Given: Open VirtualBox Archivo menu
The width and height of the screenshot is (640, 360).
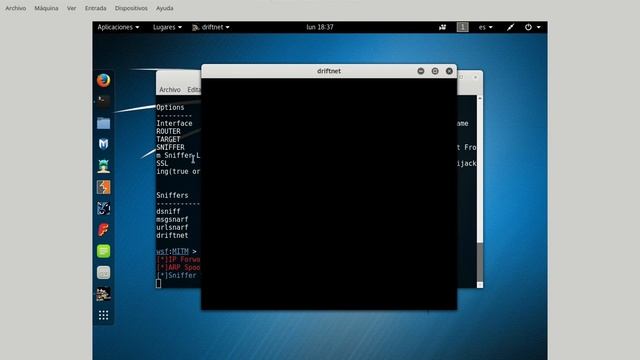Looking at the screenshot, I should pyautogui.click(x=16, y=8).
